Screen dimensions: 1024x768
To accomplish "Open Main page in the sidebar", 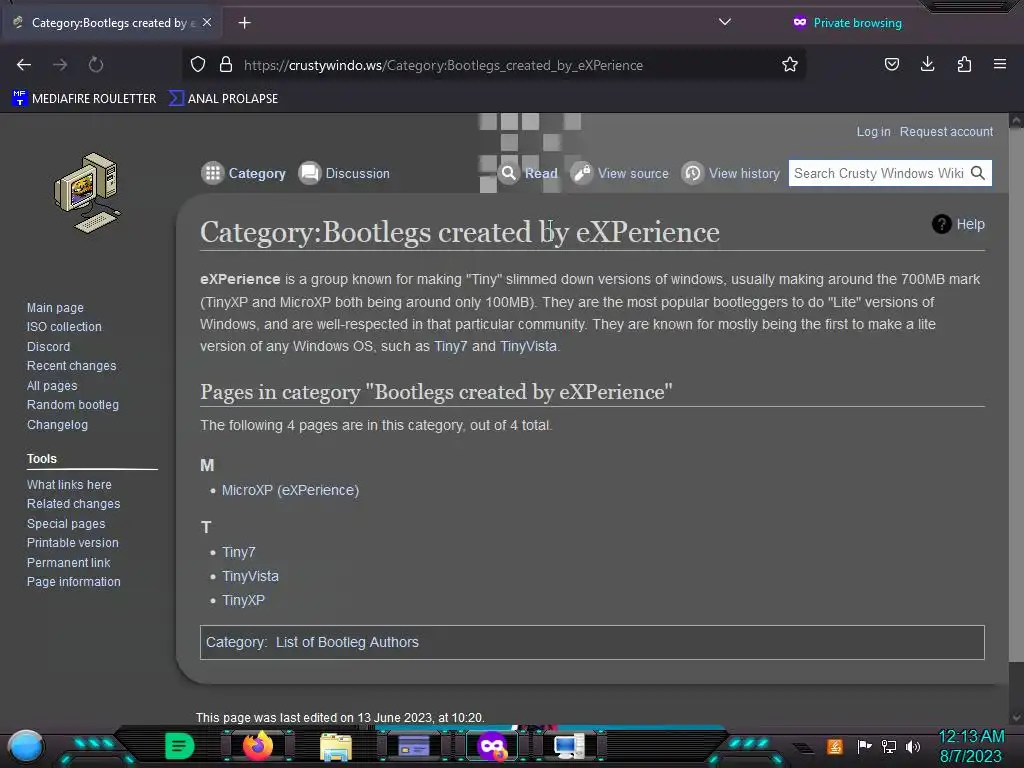I will (55, 308).
